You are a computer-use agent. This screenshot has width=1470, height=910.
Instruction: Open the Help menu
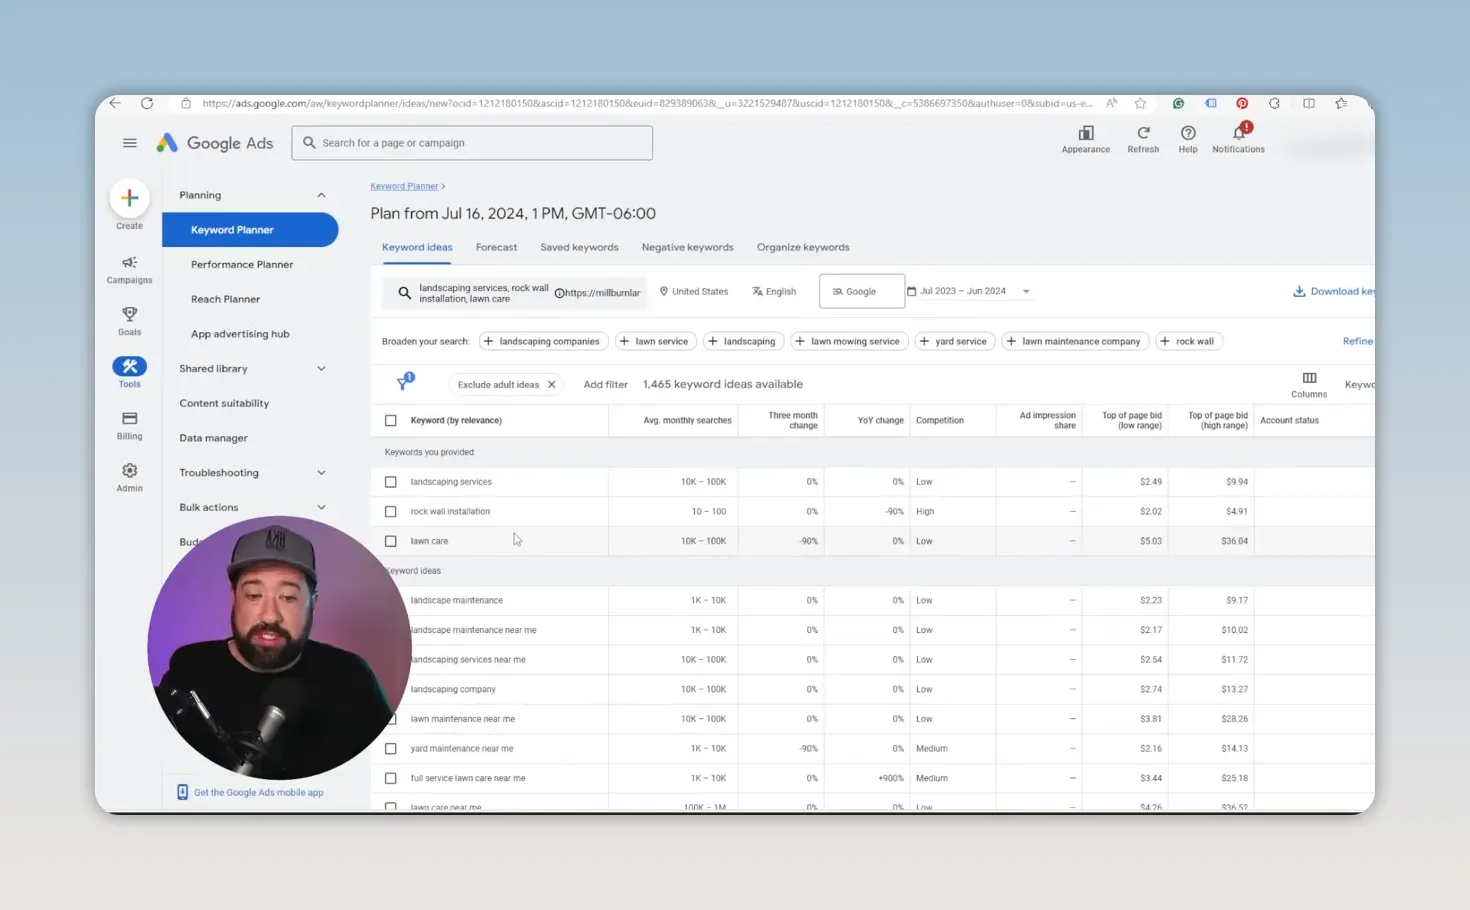(x=1187, y=139)
